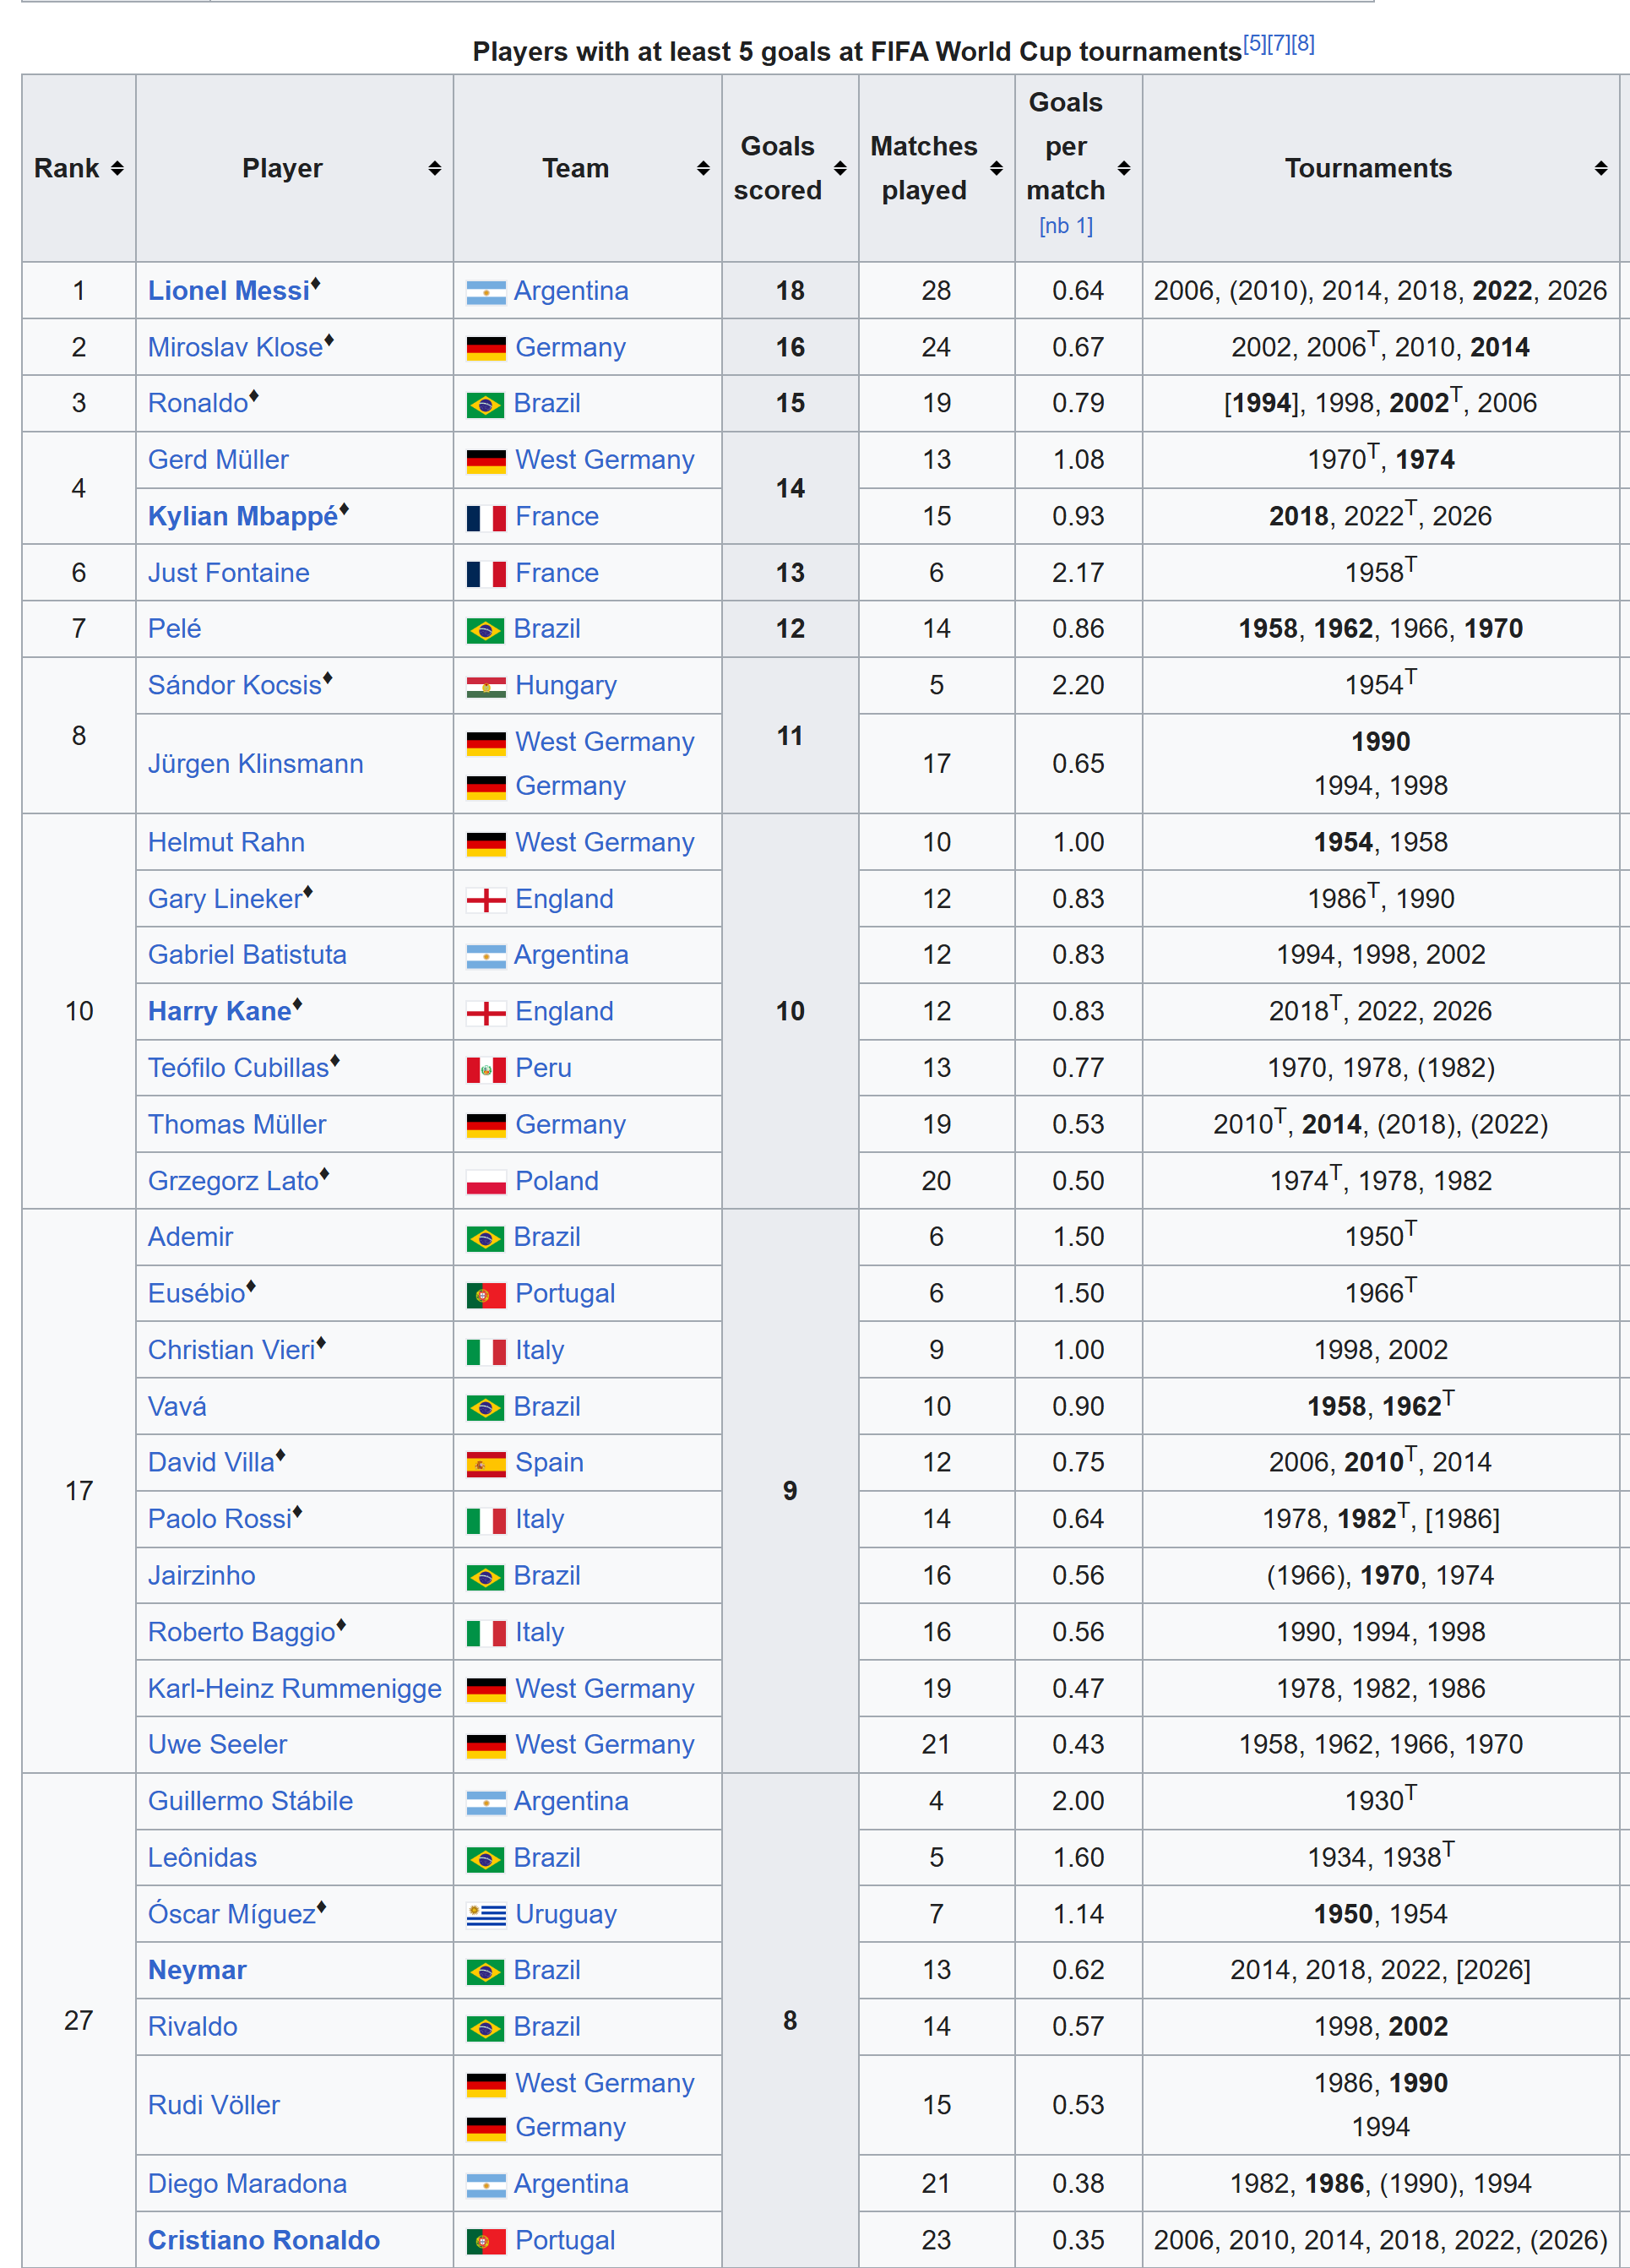
Task: Sort by Goals scored column arrows
Action: coord(840,169)
